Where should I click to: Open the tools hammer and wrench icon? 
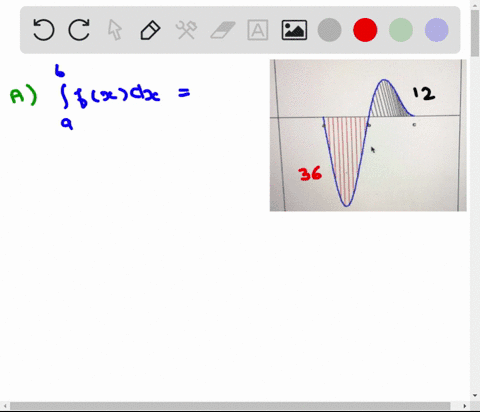(x=186, y=30)
